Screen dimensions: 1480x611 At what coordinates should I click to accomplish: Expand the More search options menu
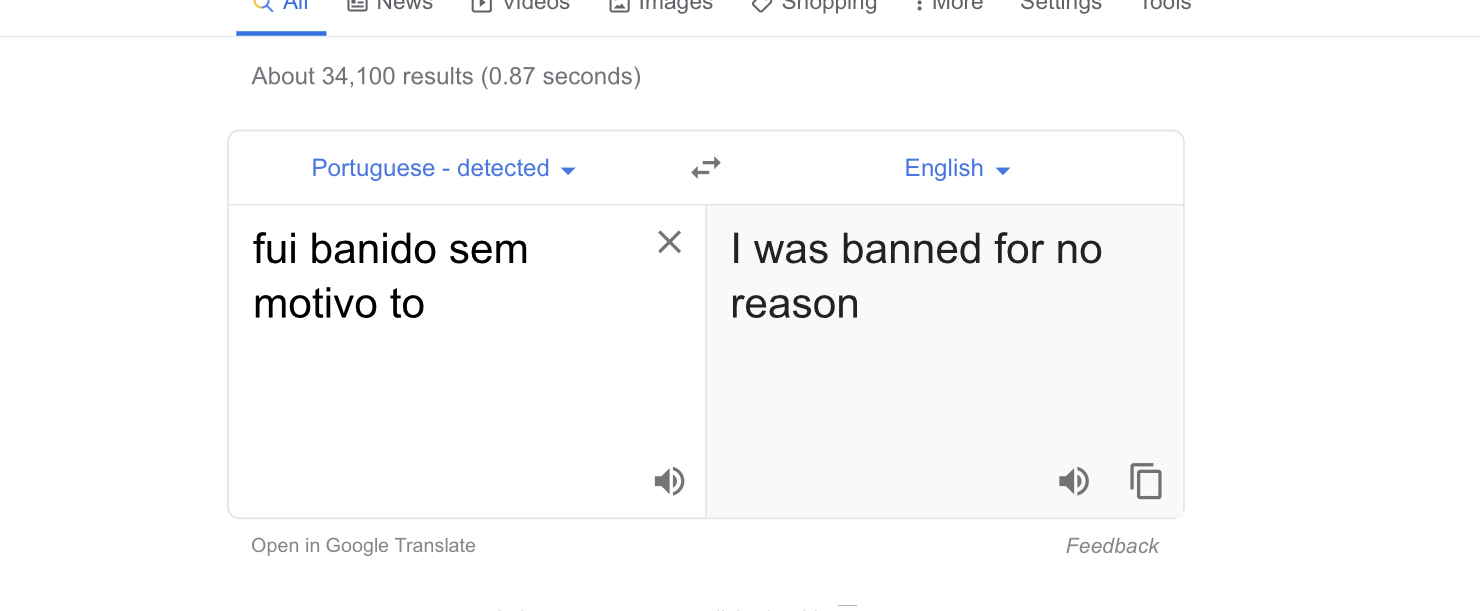pyautogui.click(x=949, y=5)
